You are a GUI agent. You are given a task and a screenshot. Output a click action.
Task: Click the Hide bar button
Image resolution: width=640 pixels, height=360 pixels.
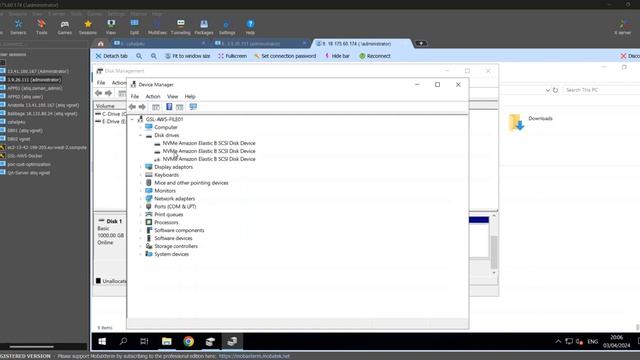pos(337,56)
